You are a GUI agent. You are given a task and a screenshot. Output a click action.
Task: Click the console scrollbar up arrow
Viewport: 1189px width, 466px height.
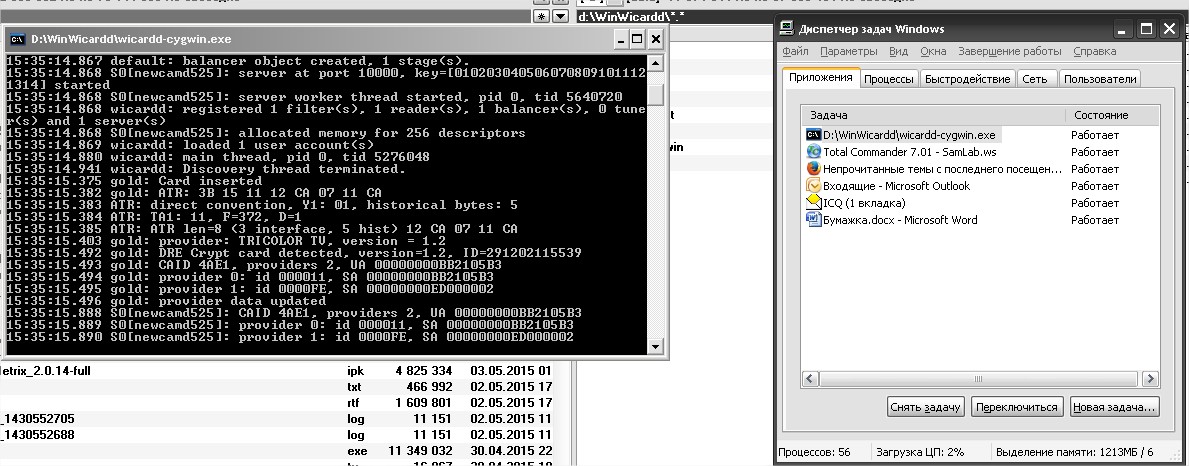(x=655, y=62)
